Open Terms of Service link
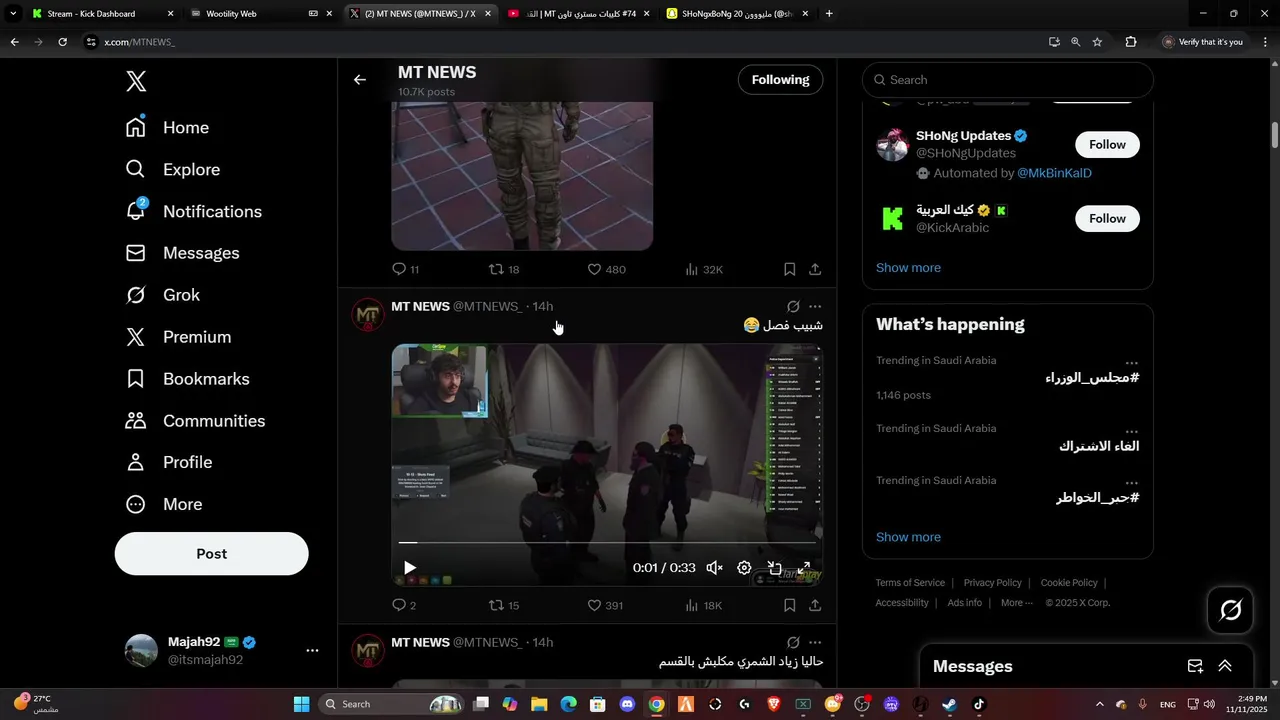Viewport: 1280px width, 720px height. point(910,583)
